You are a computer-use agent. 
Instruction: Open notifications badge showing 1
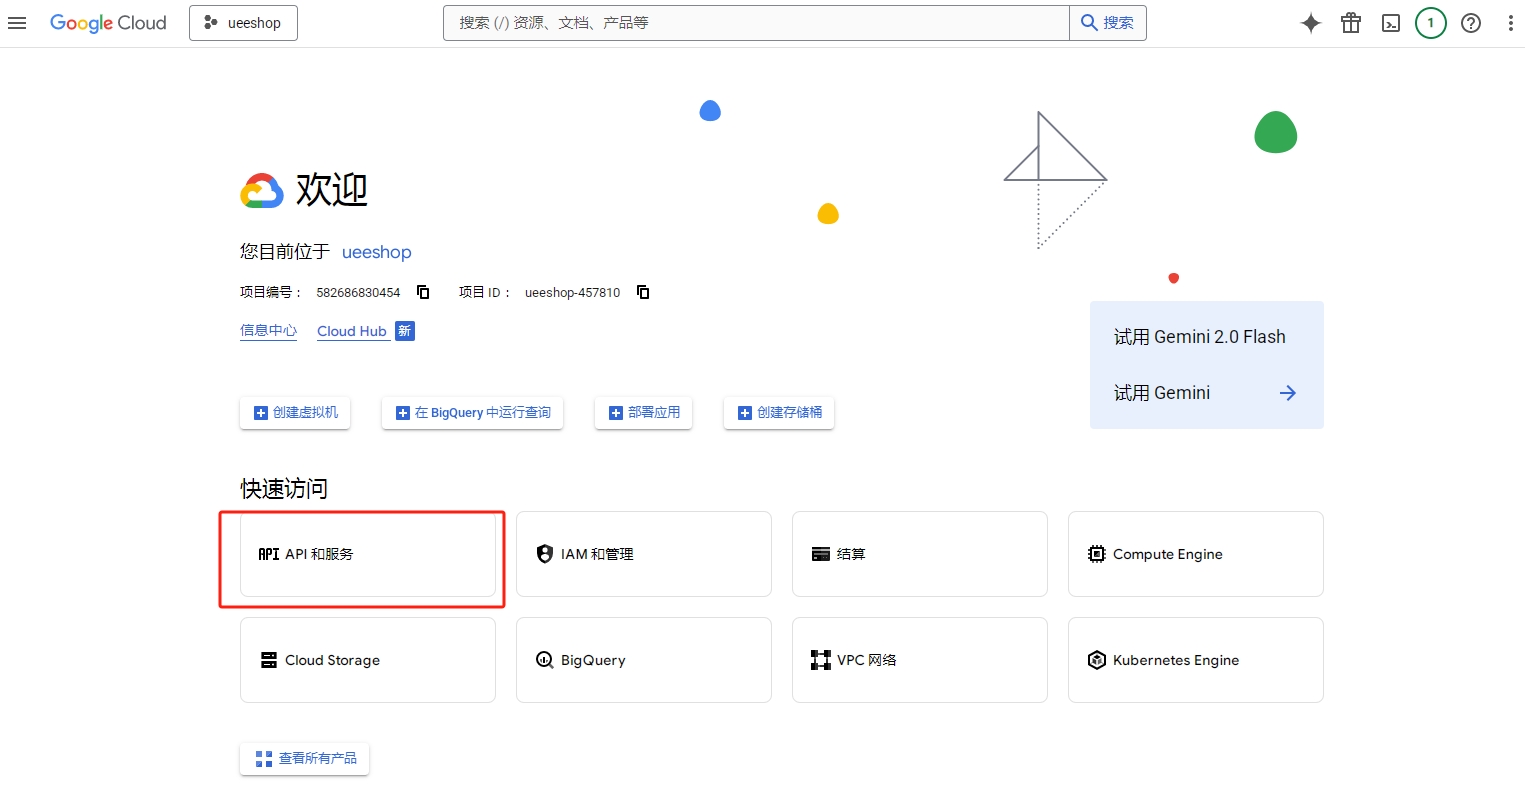point(1431,23)
